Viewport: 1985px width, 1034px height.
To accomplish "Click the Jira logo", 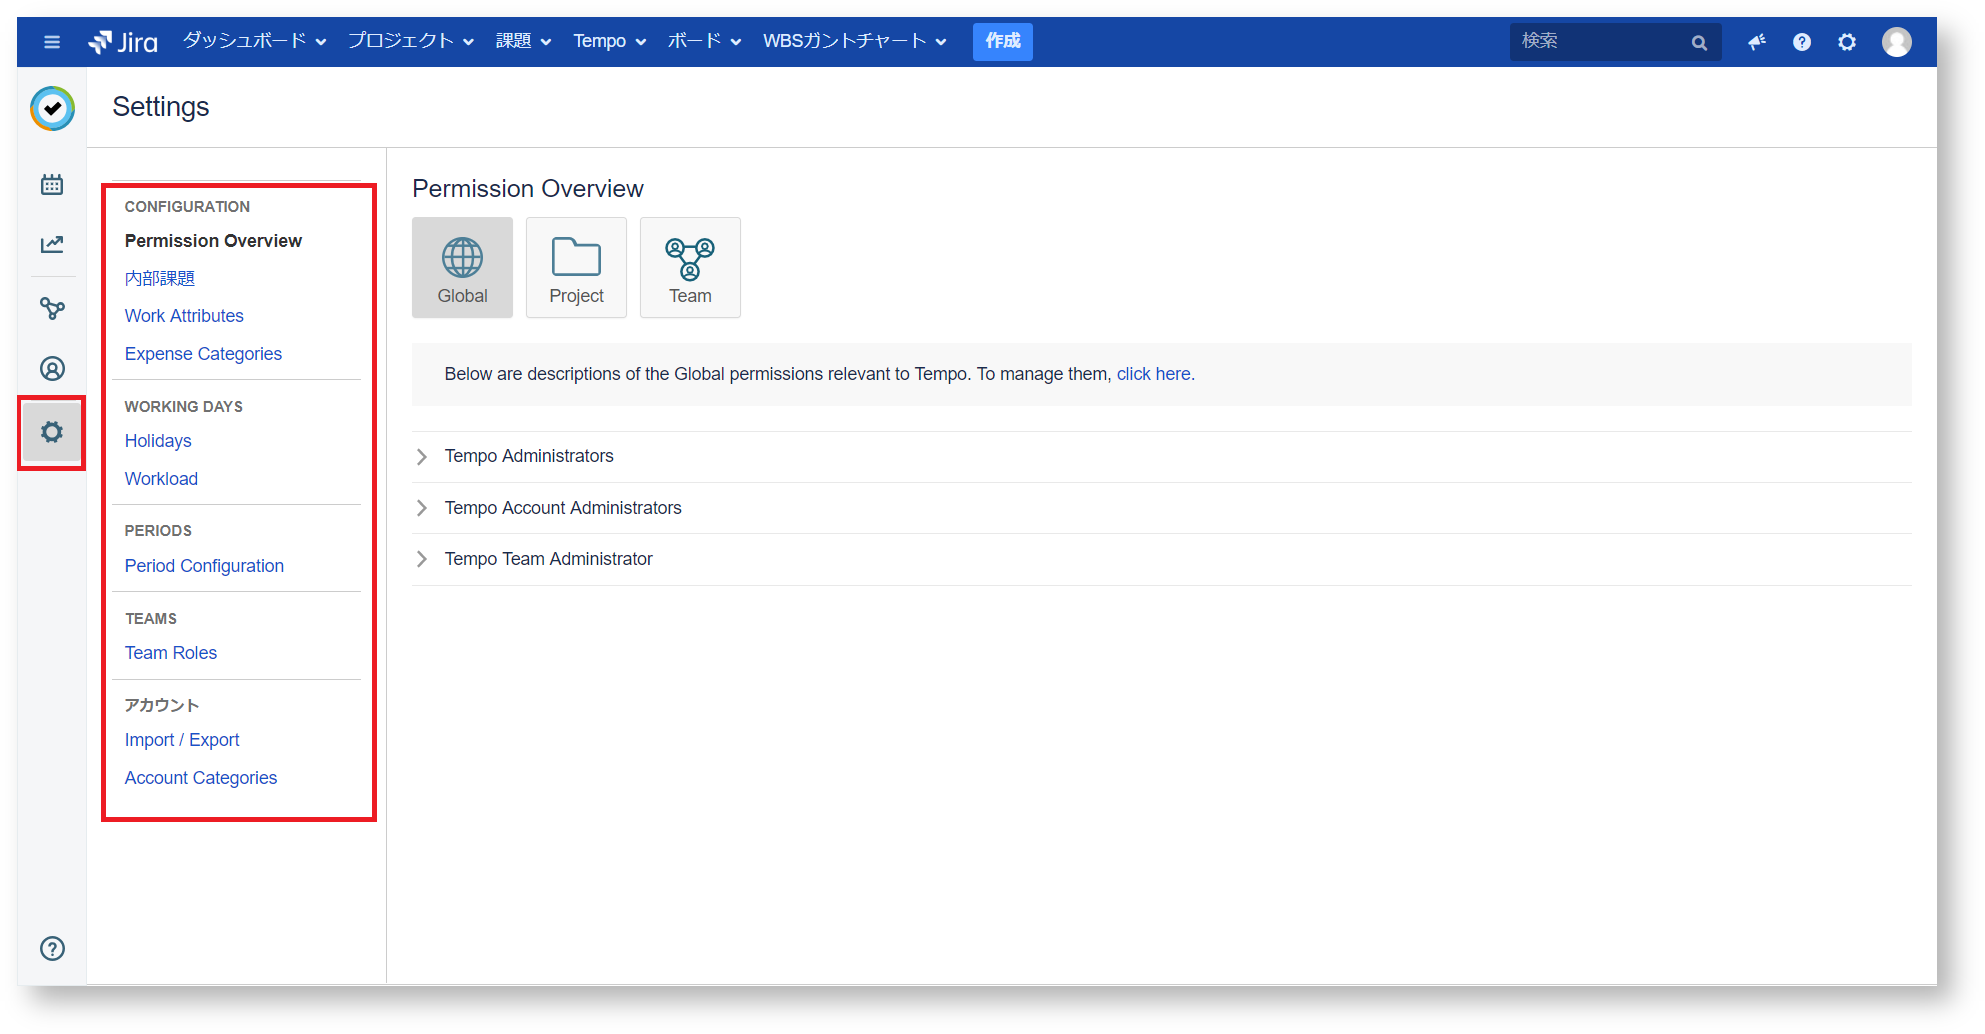I will (123, 42).
